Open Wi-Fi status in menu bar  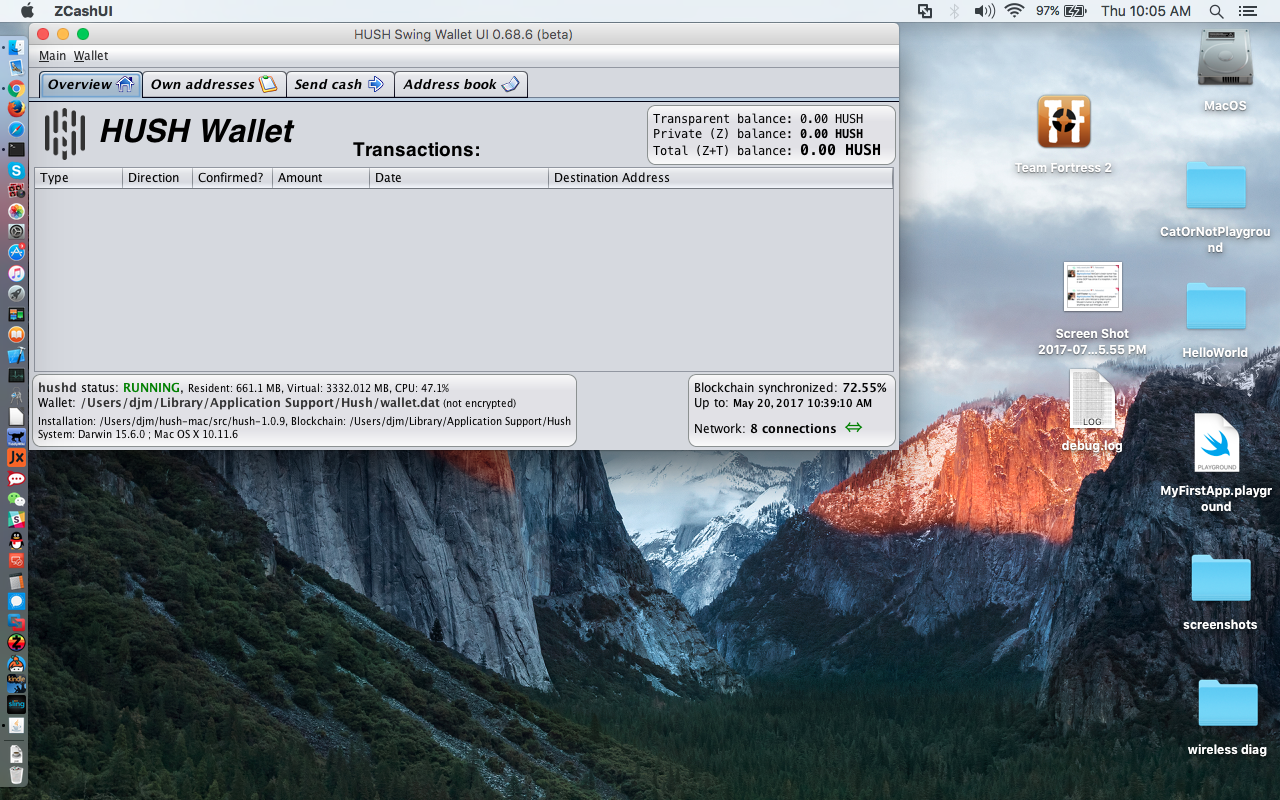tap(1015, 11)
